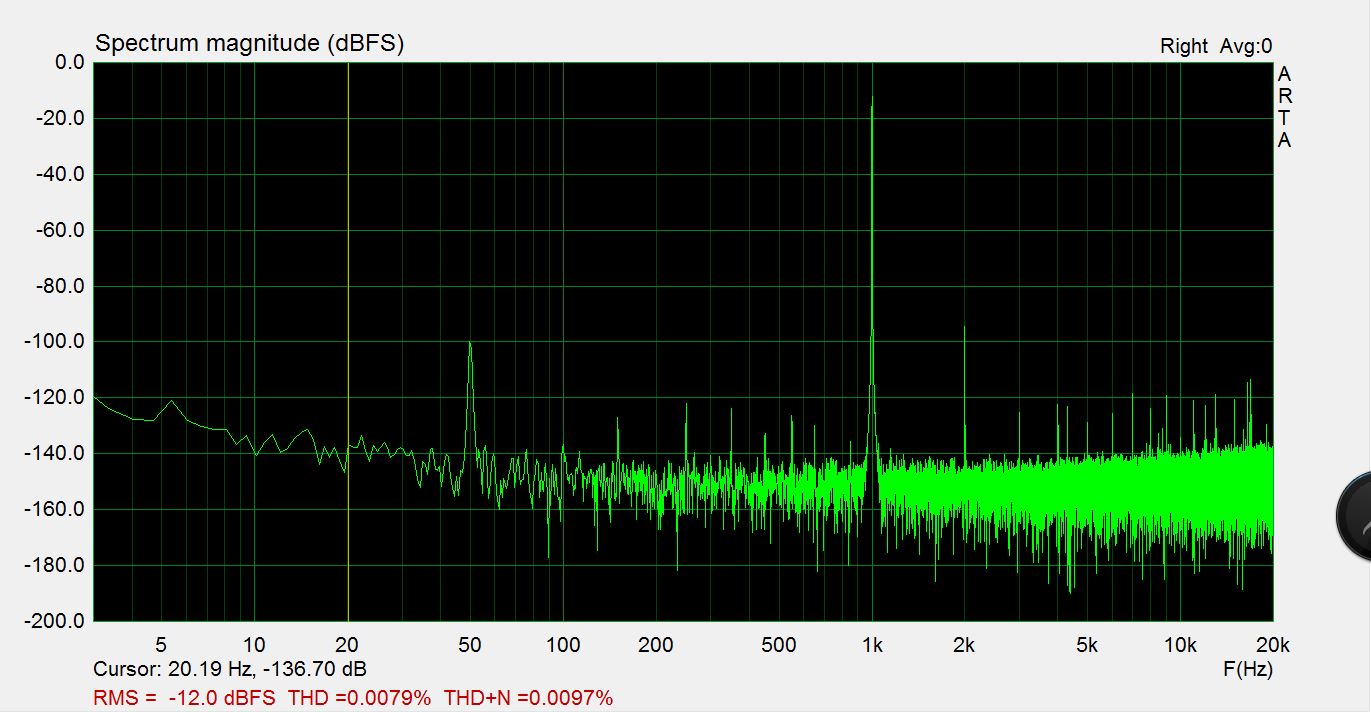
Task: Click the "-60.0" y-axis label
Action: (62, 230)
